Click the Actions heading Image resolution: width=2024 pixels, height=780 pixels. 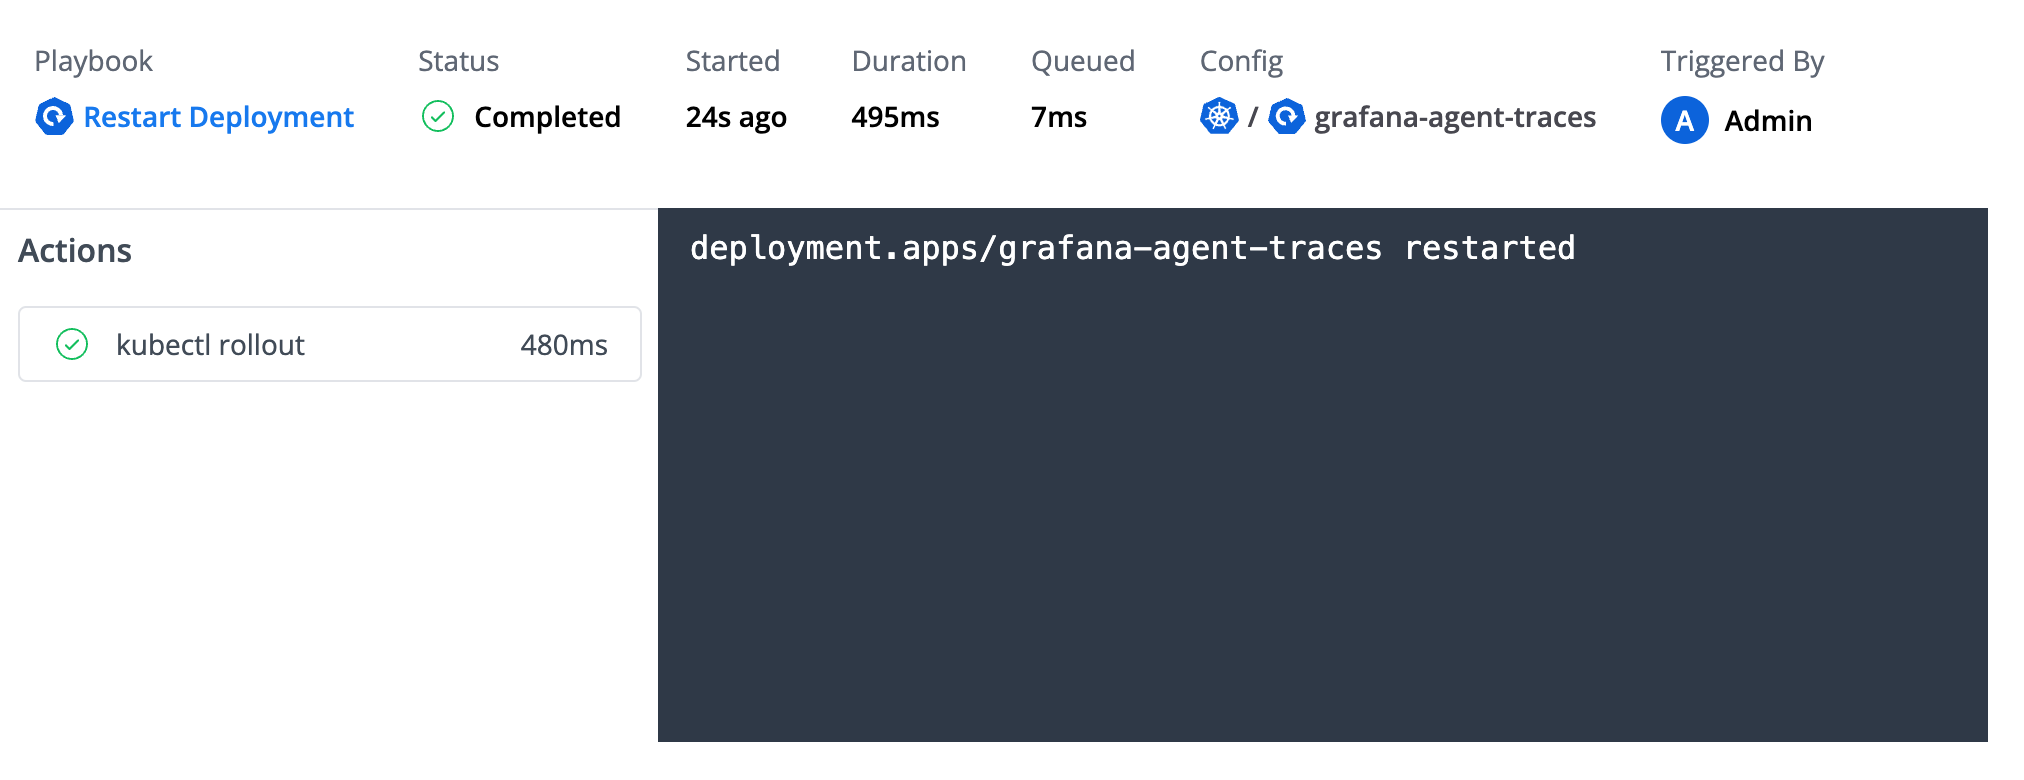pos(75,250)
